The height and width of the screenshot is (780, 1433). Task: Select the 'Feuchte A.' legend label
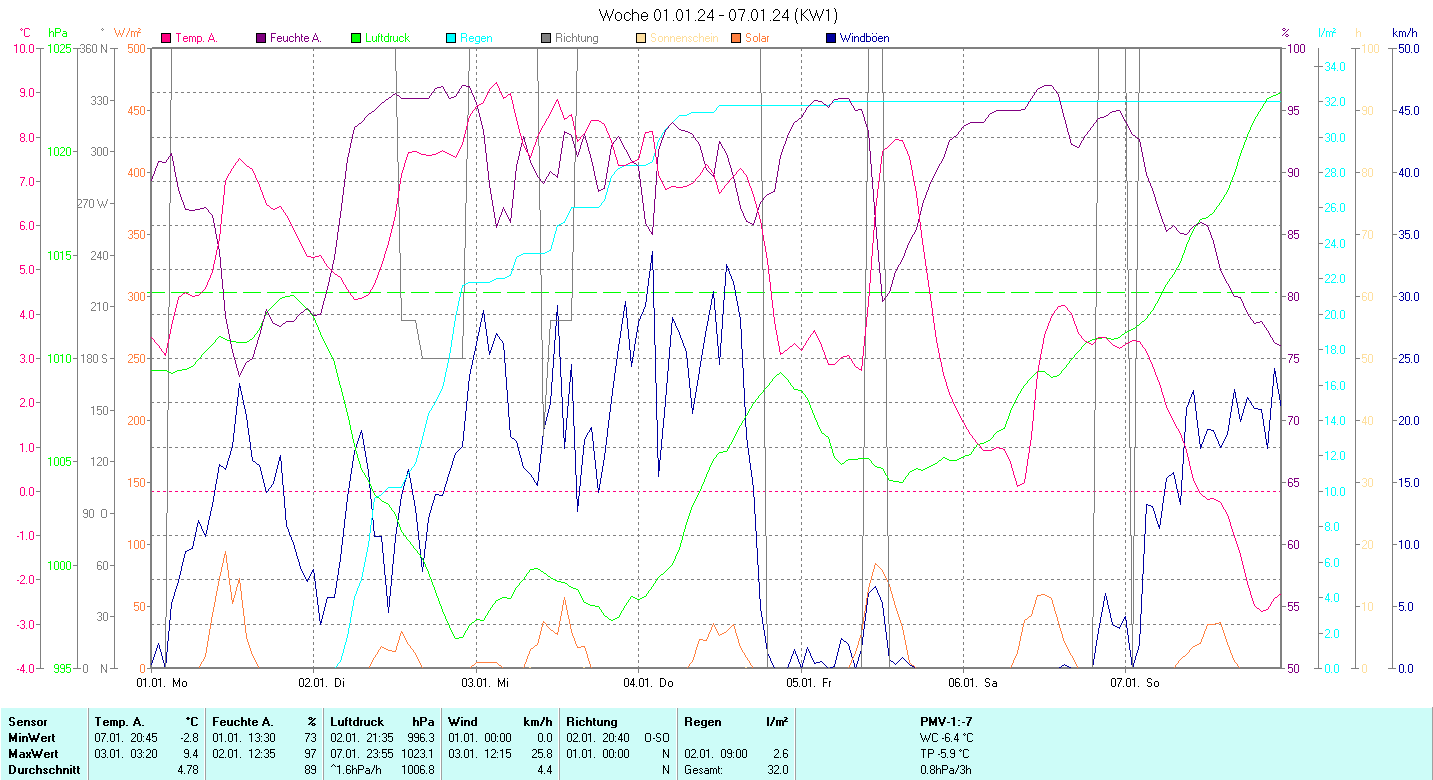coord(296,38)
